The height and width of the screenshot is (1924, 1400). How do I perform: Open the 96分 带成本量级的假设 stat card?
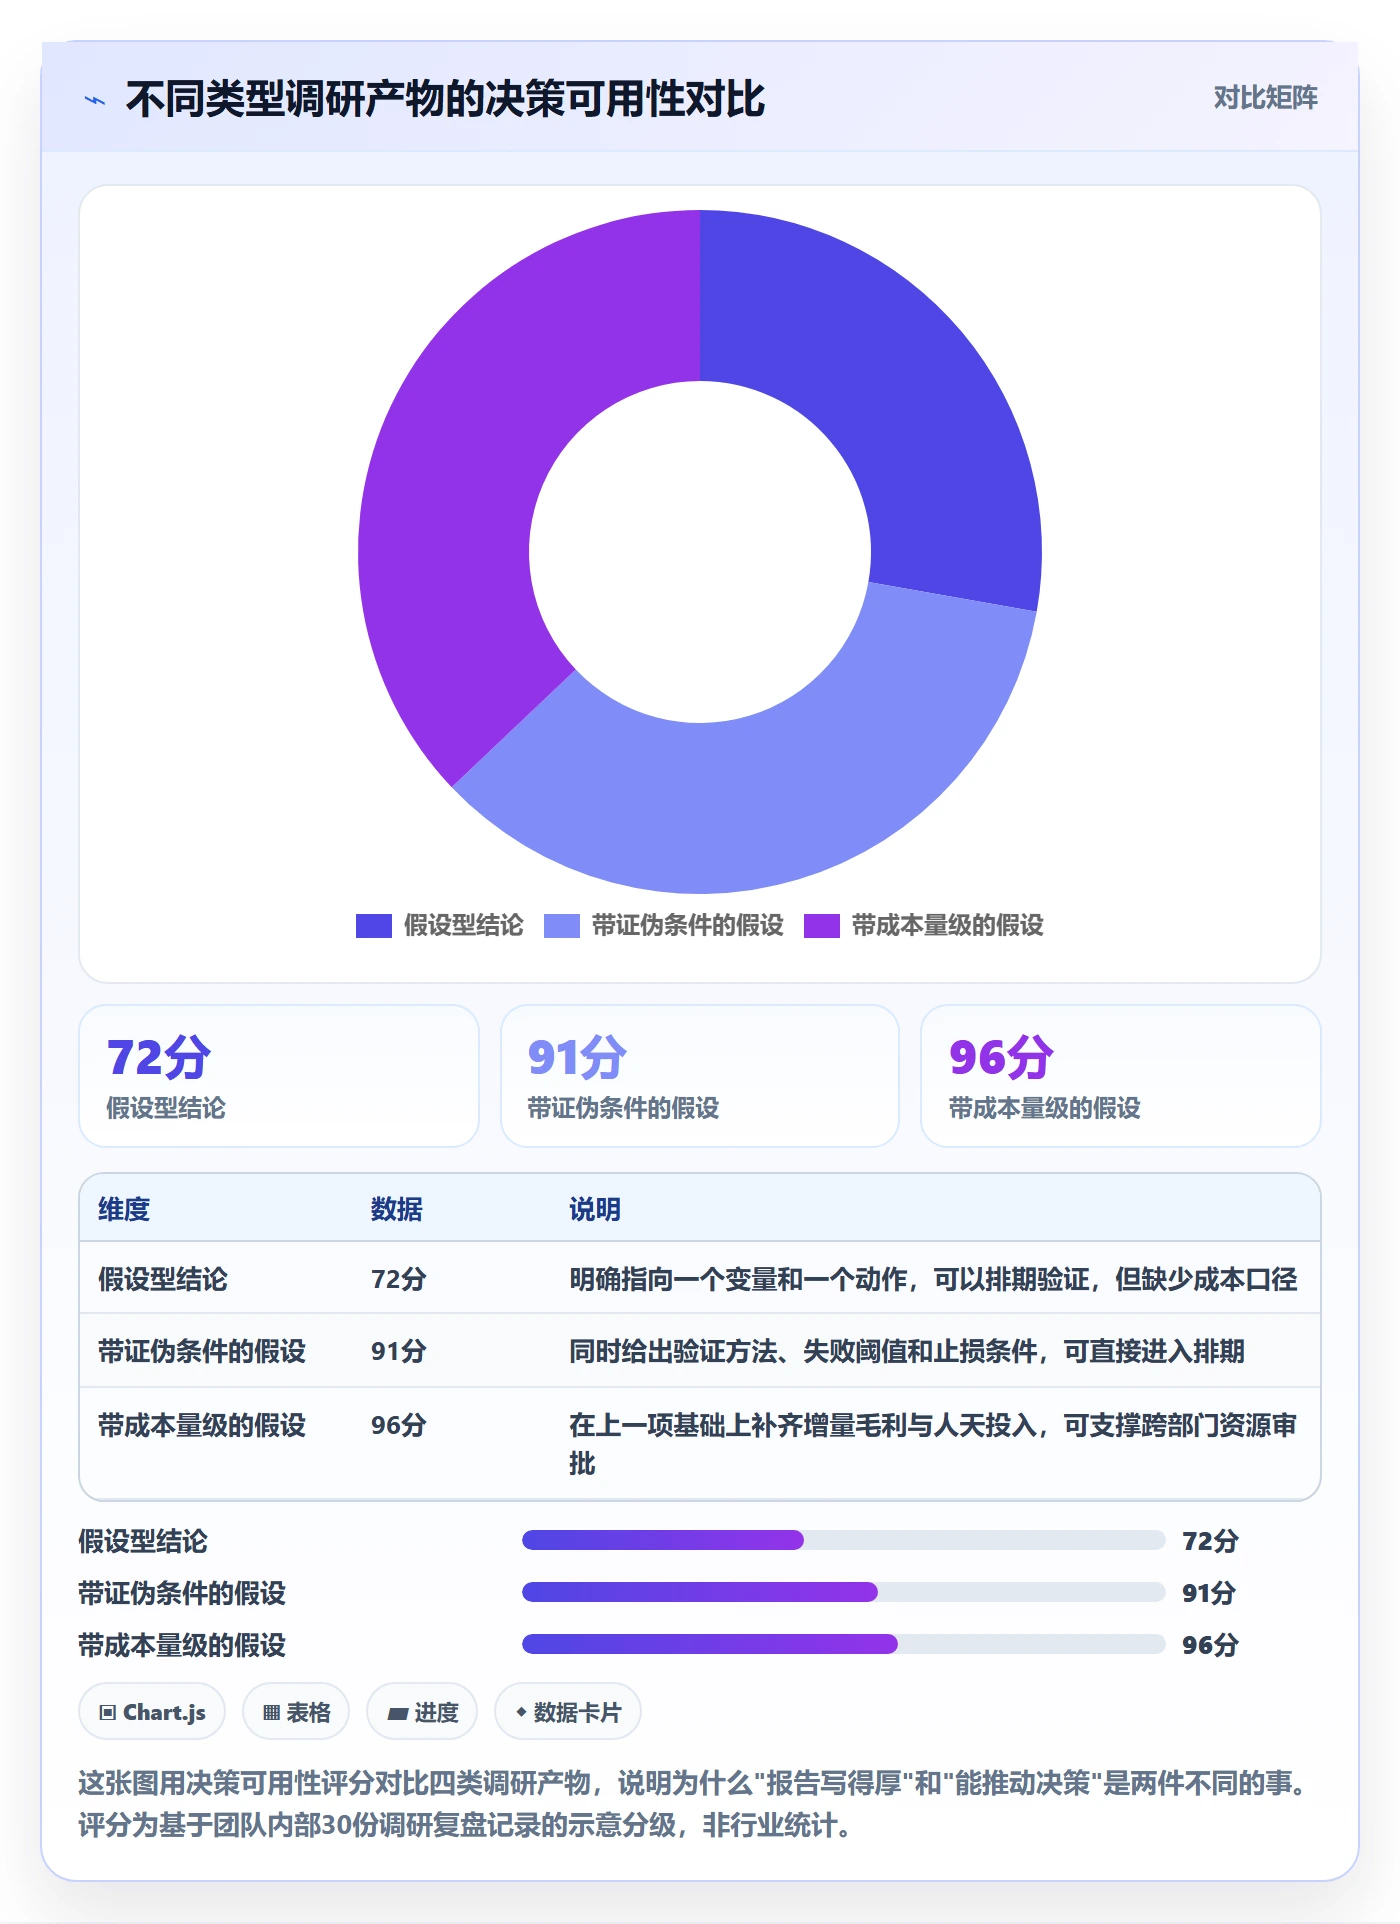click(x=1121, y=1076)
